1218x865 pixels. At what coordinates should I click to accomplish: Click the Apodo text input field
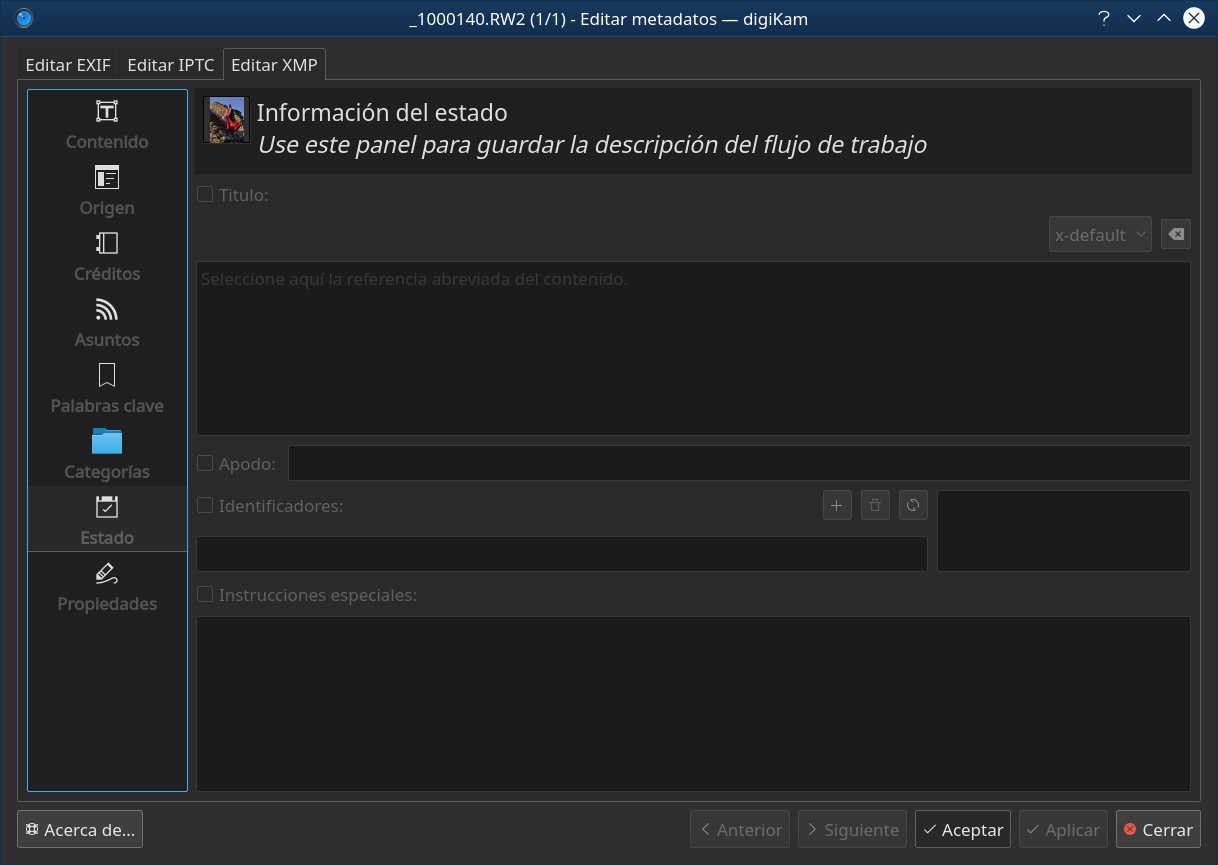click(739, 463)
